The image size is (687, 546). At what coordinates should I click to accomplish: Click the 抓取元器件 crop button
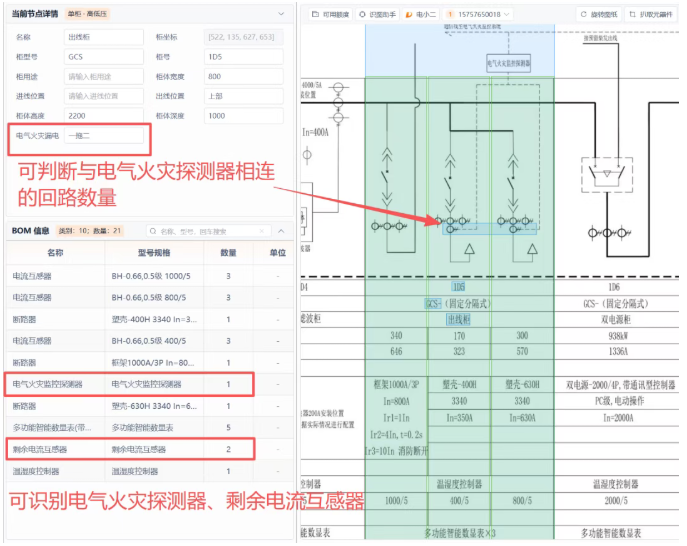click(651, 14)
